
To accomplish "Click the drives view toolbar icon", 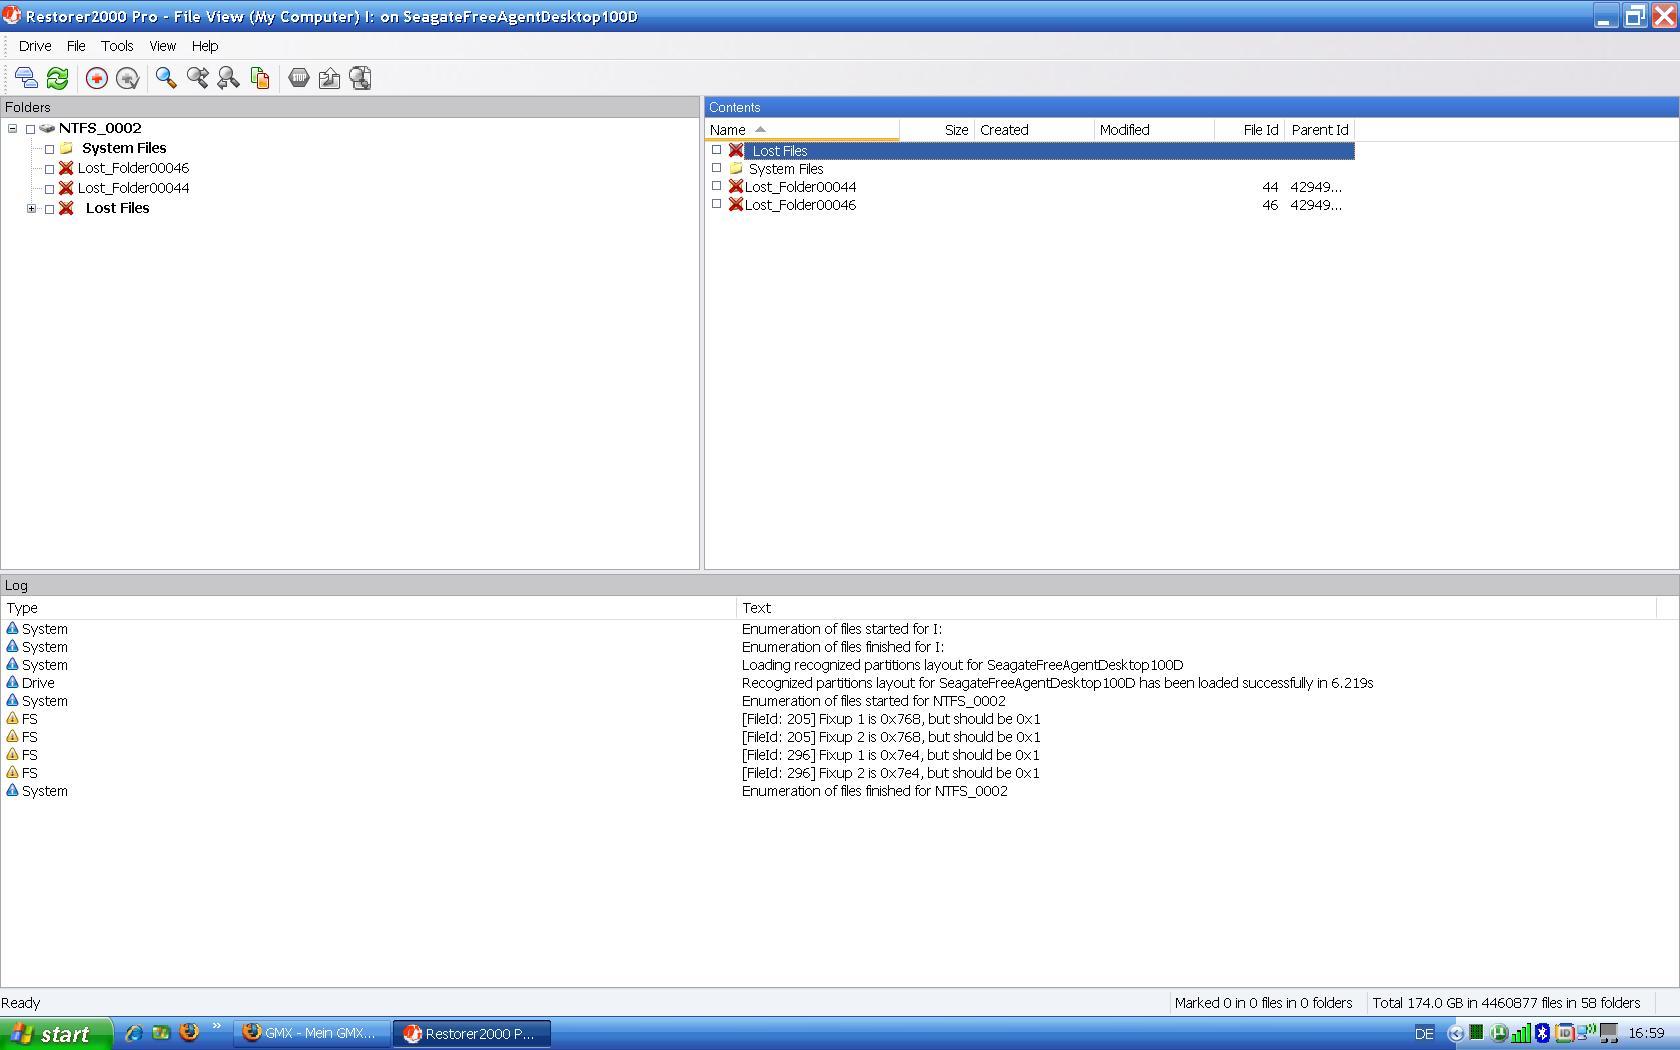I will (x=26, y=78).
